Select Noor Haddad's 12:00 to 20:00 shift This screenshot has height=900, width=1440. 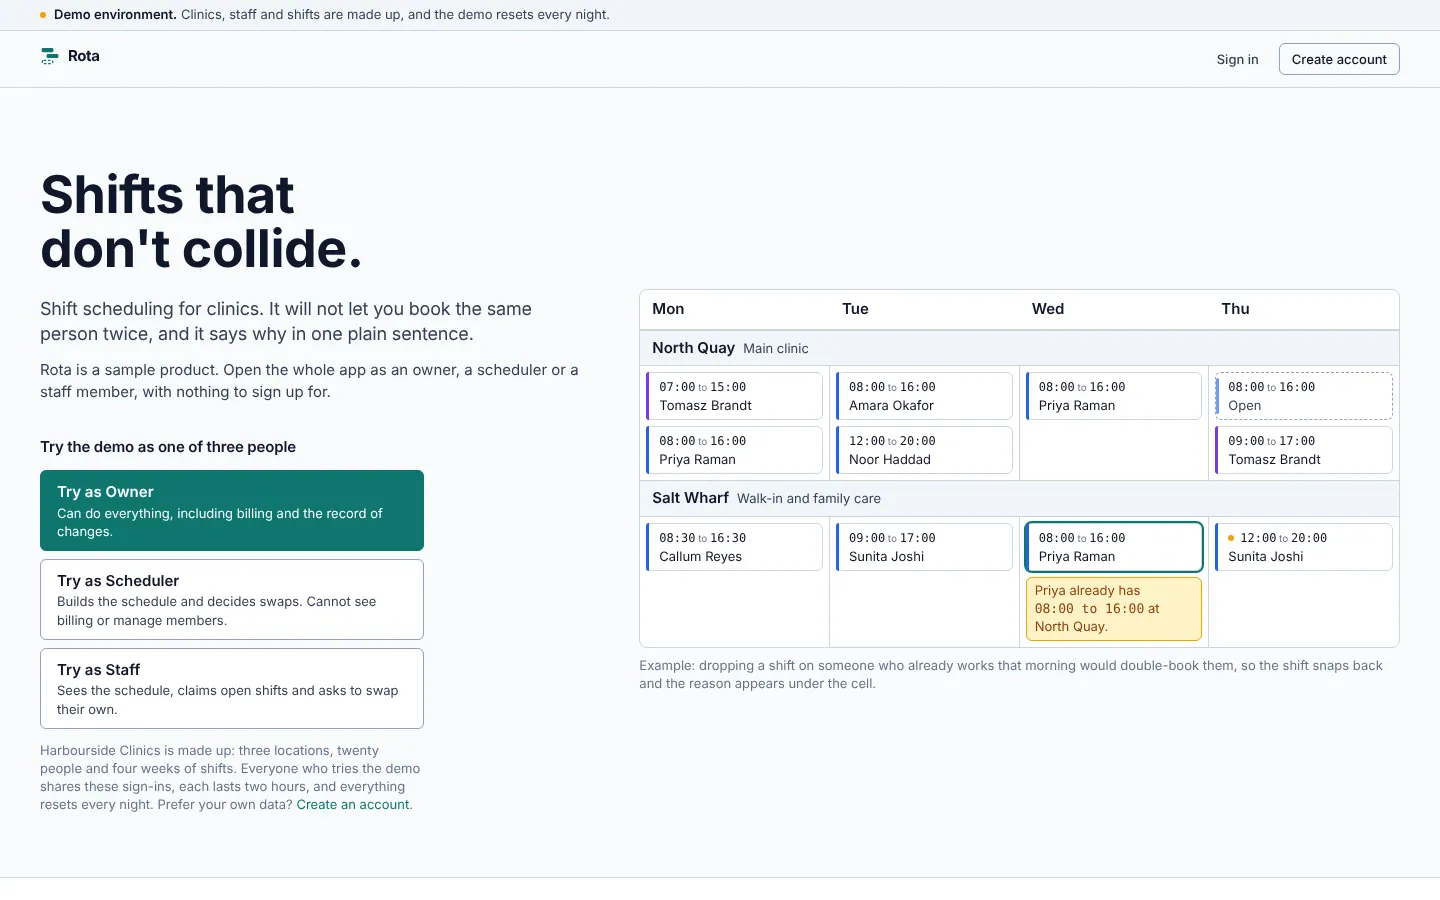(x=924, y=450)
